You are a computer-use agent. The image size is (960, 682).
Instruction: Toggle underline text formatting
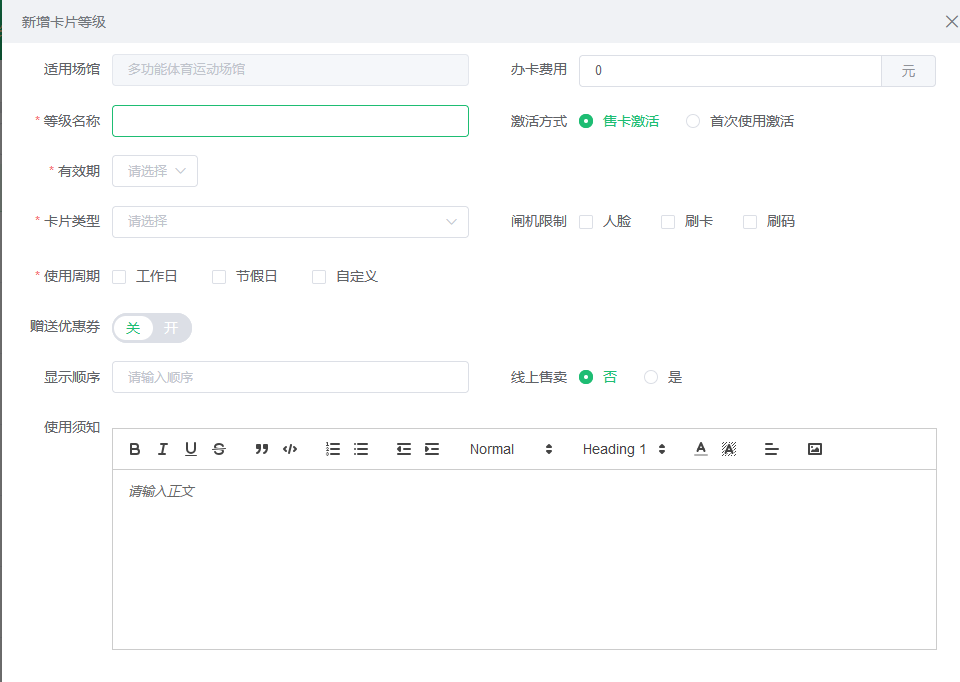(x=191, y=449)
